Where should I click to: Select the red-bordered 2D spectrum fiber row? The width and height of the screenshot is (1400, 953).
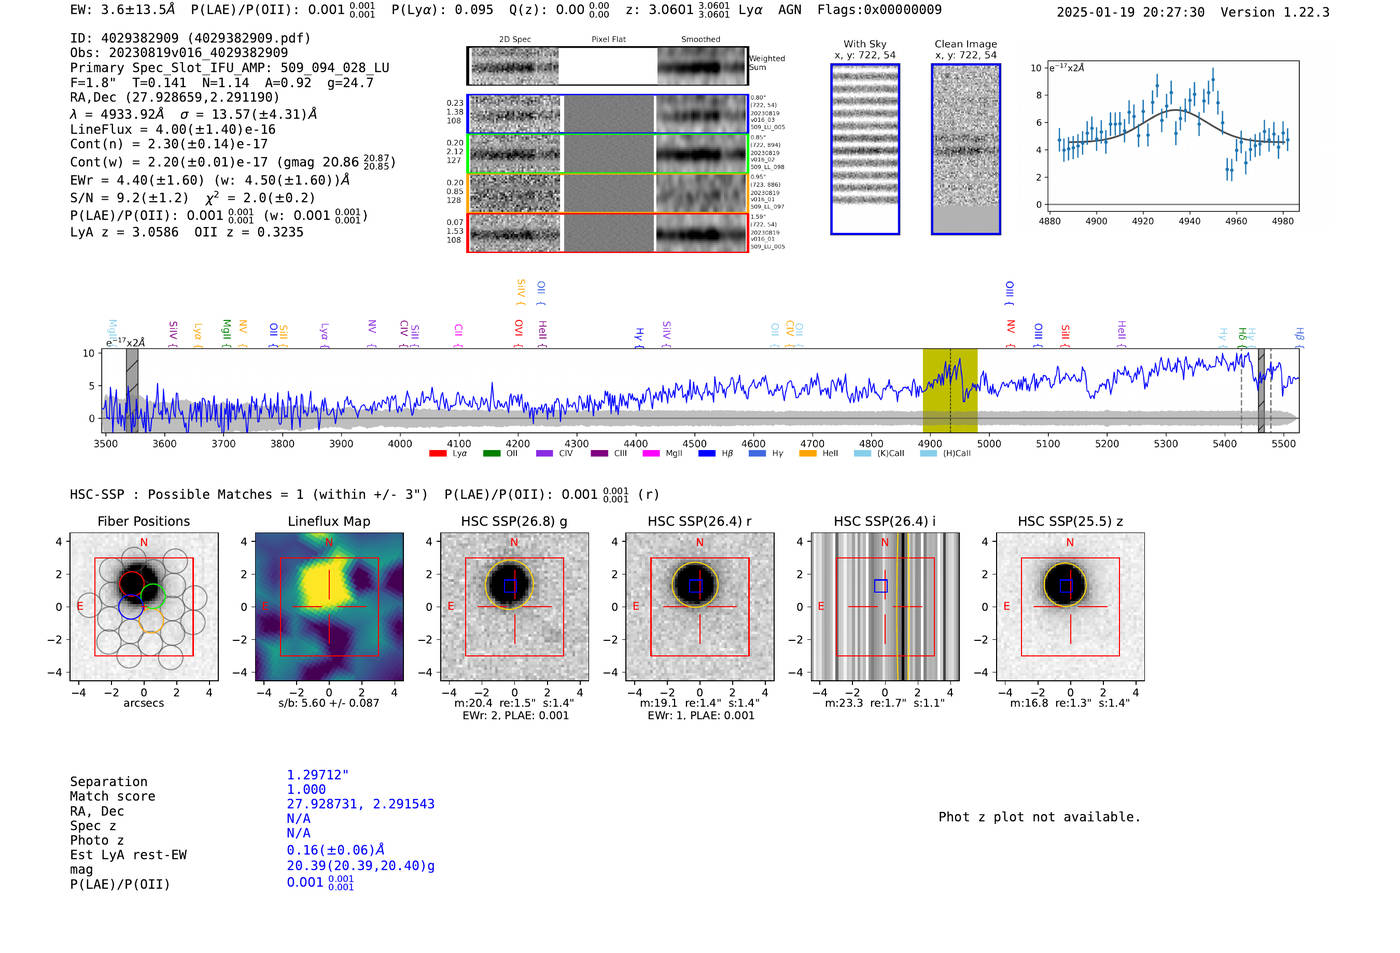(x=608, y=232)
